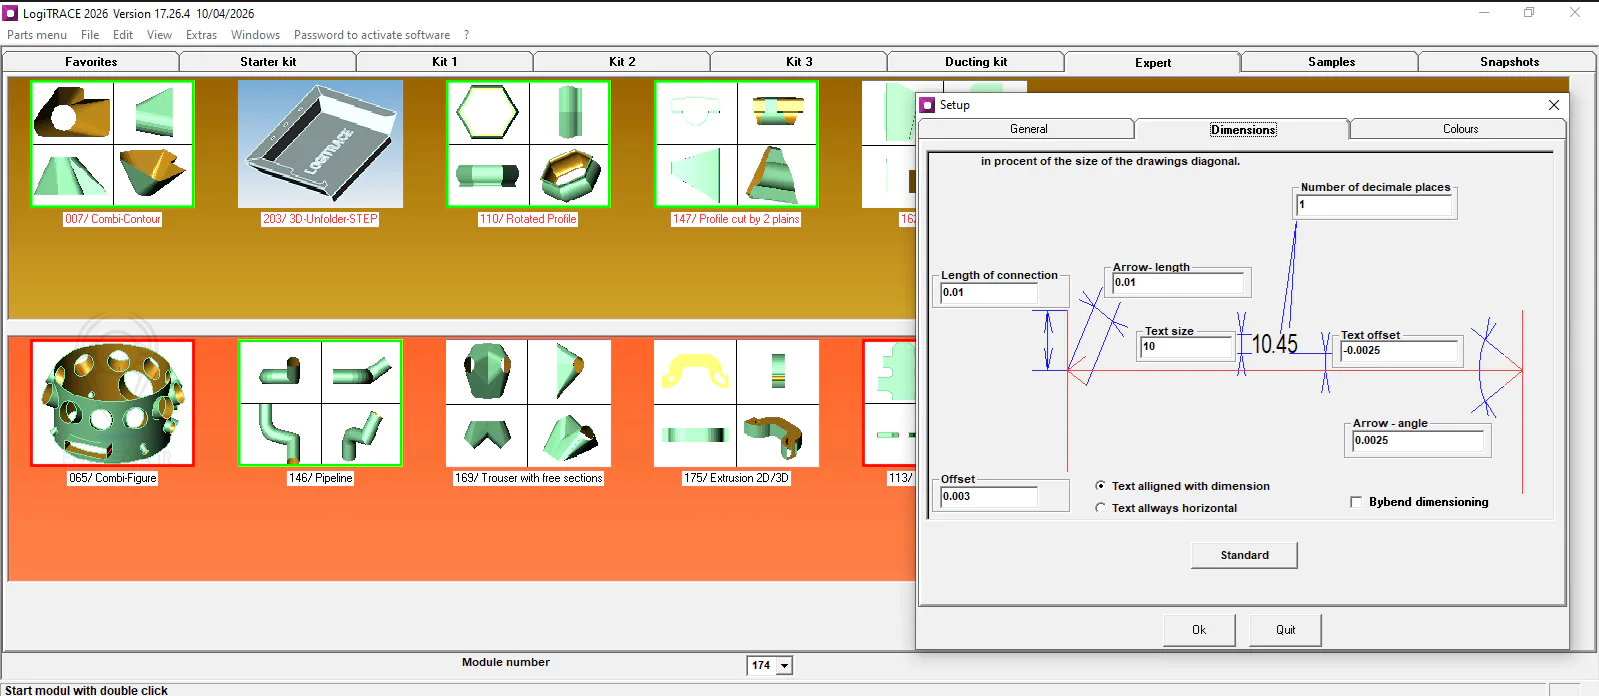Switch to the Snapshots tab
Screen dimensions: 1599x696
(x=1509, y=62)
